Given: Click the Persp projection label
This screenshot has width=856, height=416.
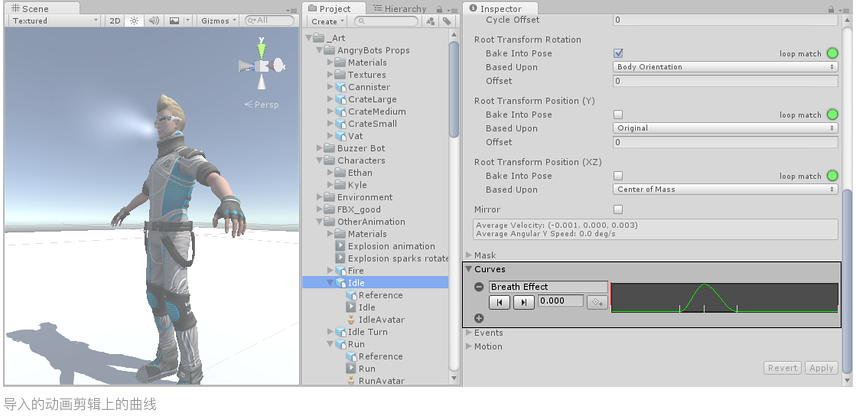Looking at the screenshot, I should pos(261,104).
